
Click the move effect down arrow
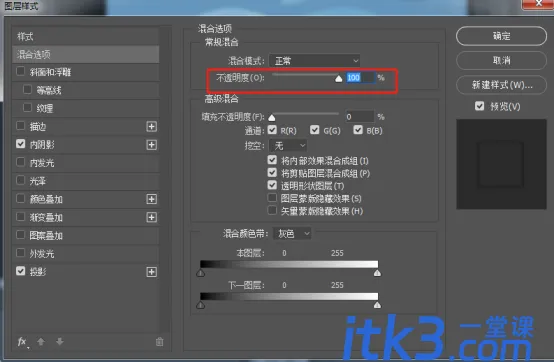click(60, 342)
